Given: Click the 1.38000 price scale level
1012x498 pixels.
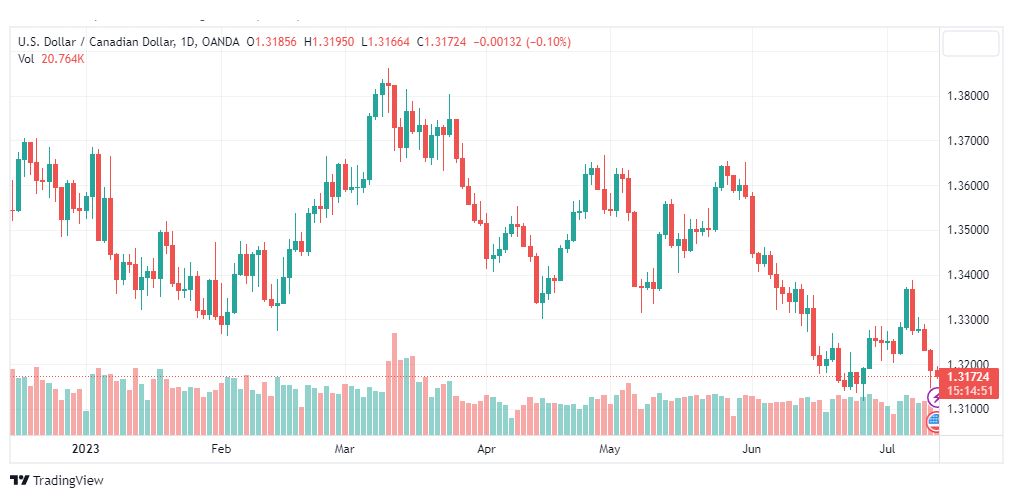Looking at the screenshot, I should pyautogui.click(x=967, y=97).
